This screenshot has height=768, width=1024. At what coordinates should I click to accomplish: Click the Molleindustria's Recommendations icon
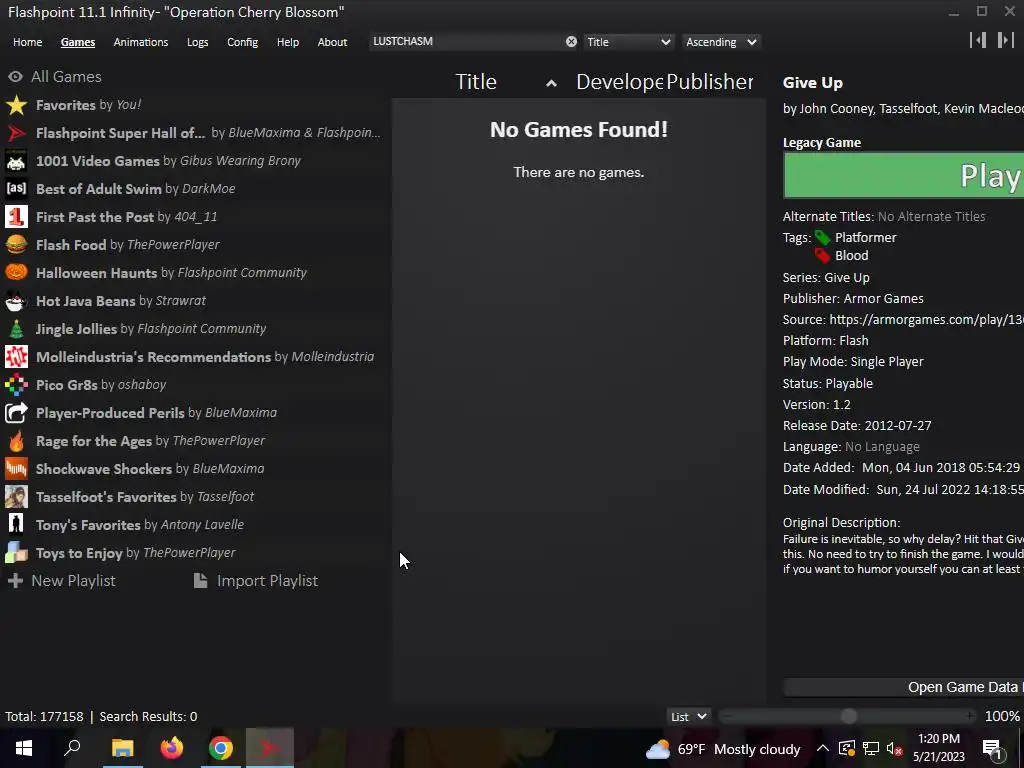pos(16,357)
